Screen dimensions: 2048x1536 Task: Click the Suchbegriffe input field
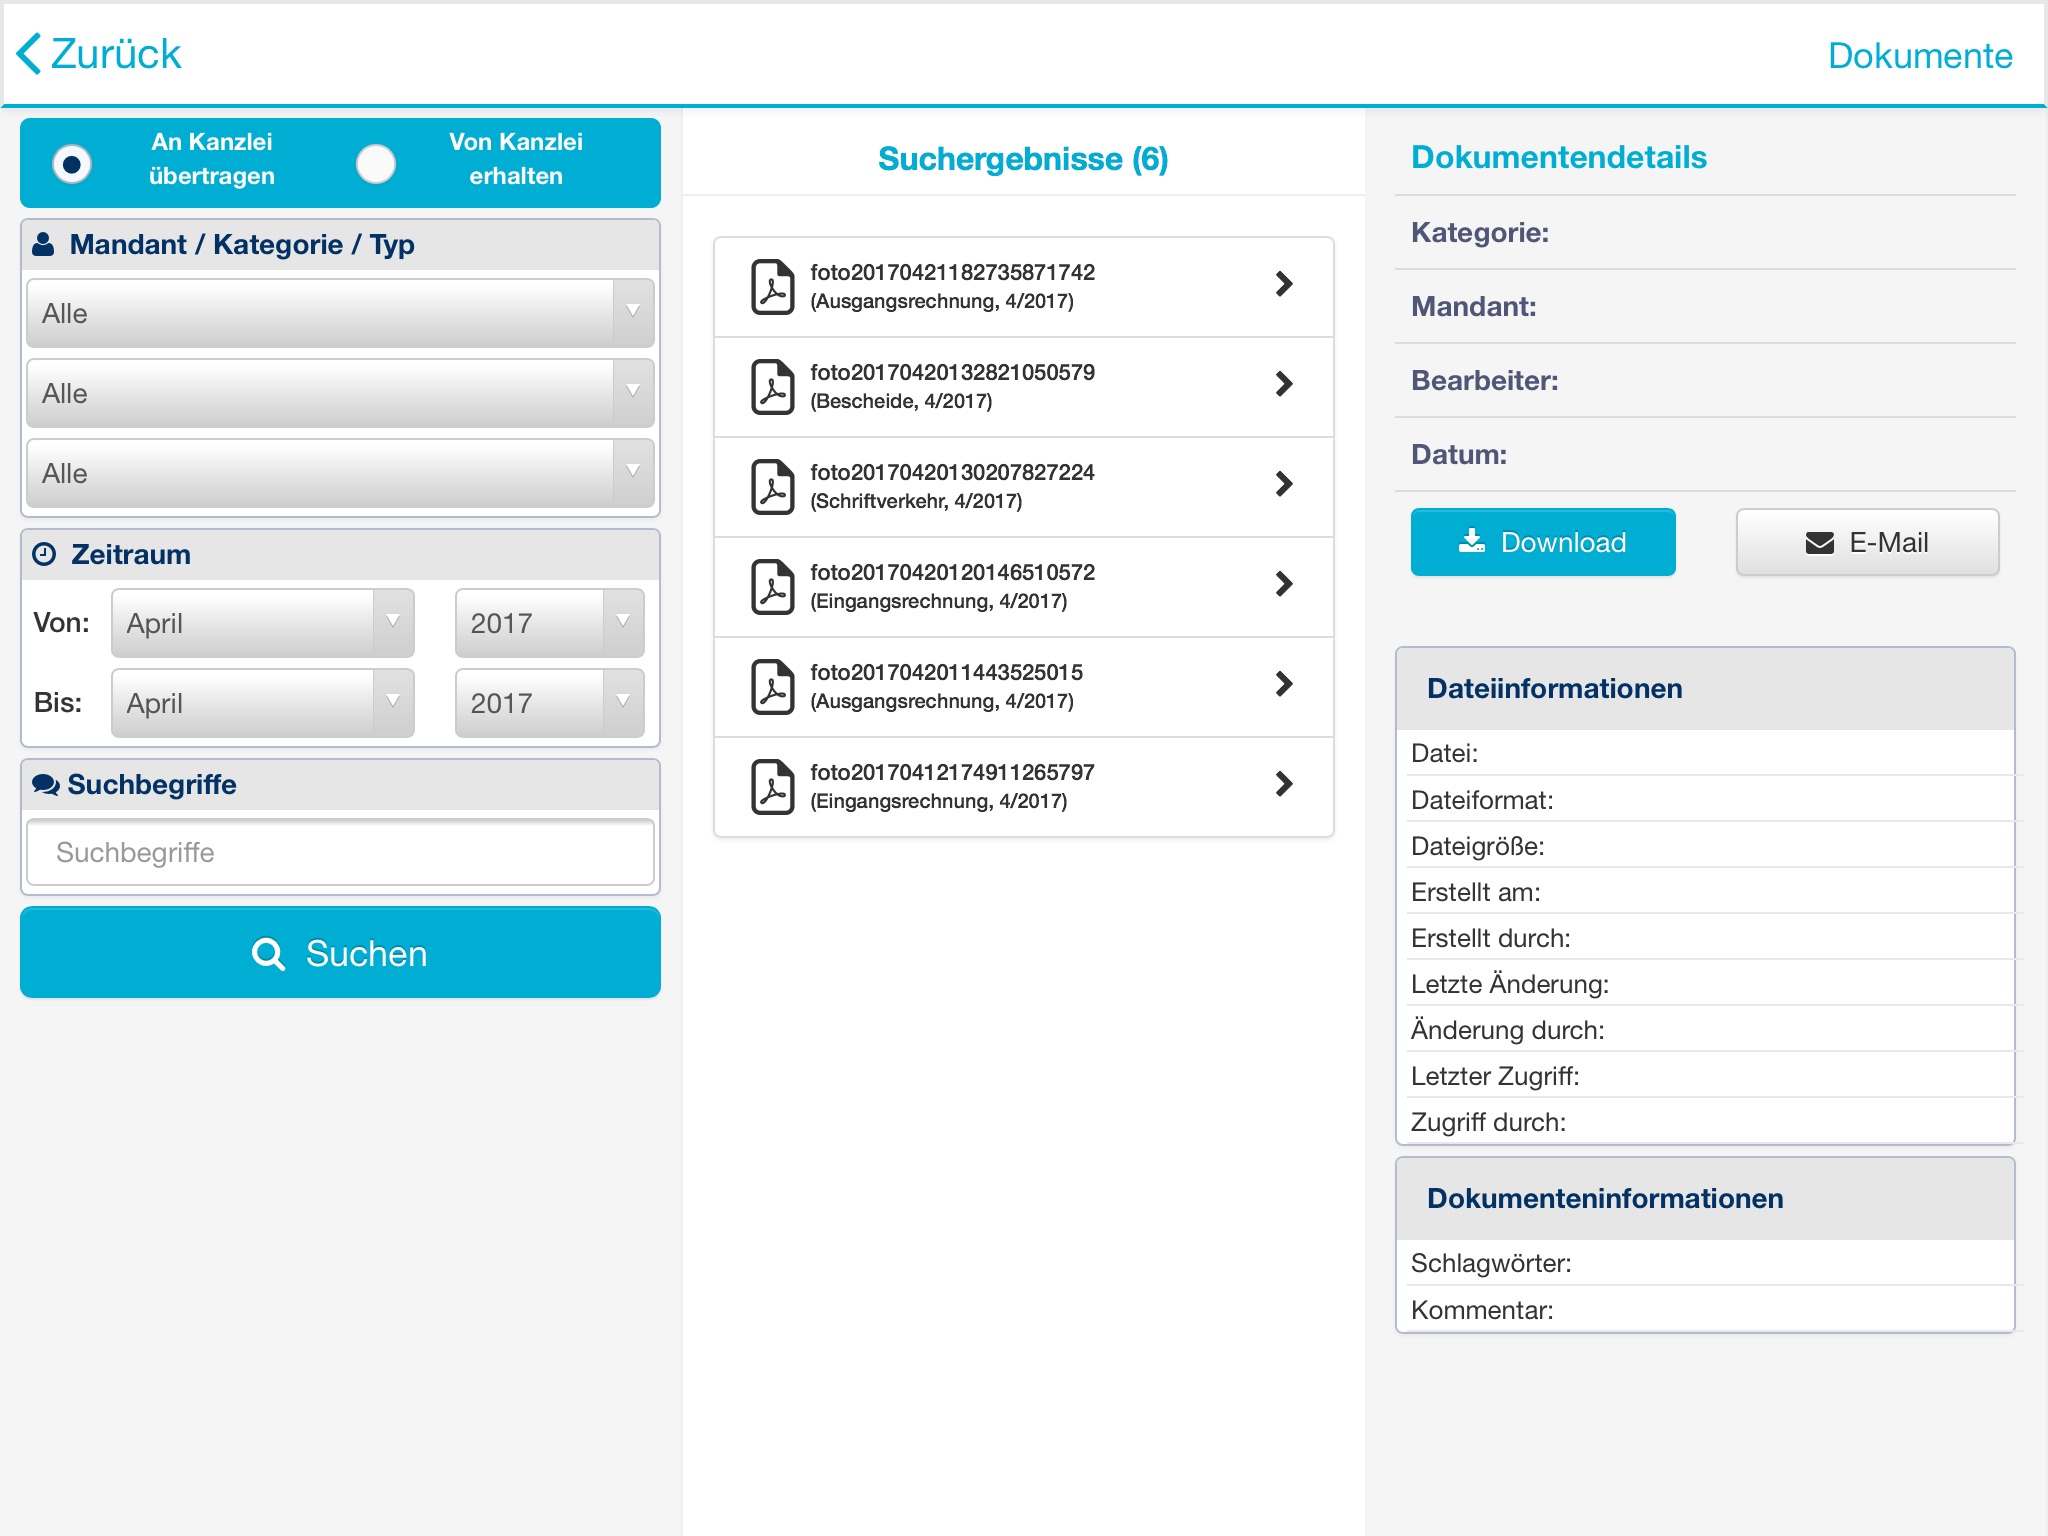(x=337, y=850)
